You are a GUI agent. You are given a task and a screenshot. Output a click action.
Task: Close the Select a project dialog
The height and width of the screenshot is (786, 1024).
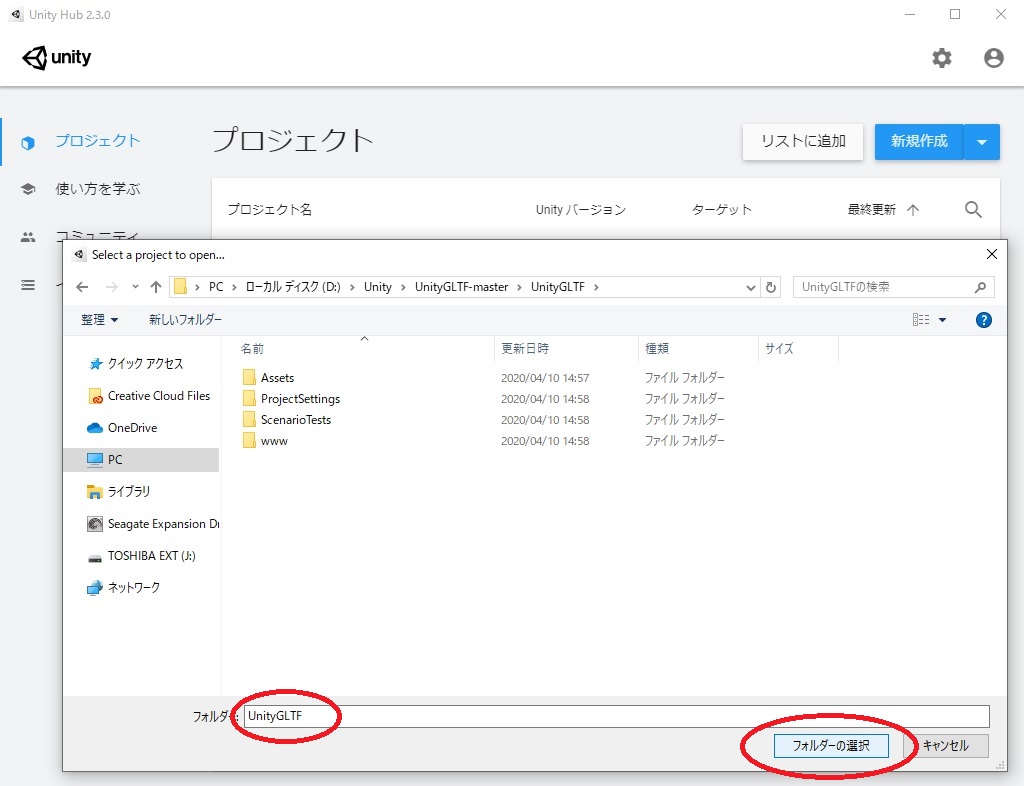(x=991, y=255)
